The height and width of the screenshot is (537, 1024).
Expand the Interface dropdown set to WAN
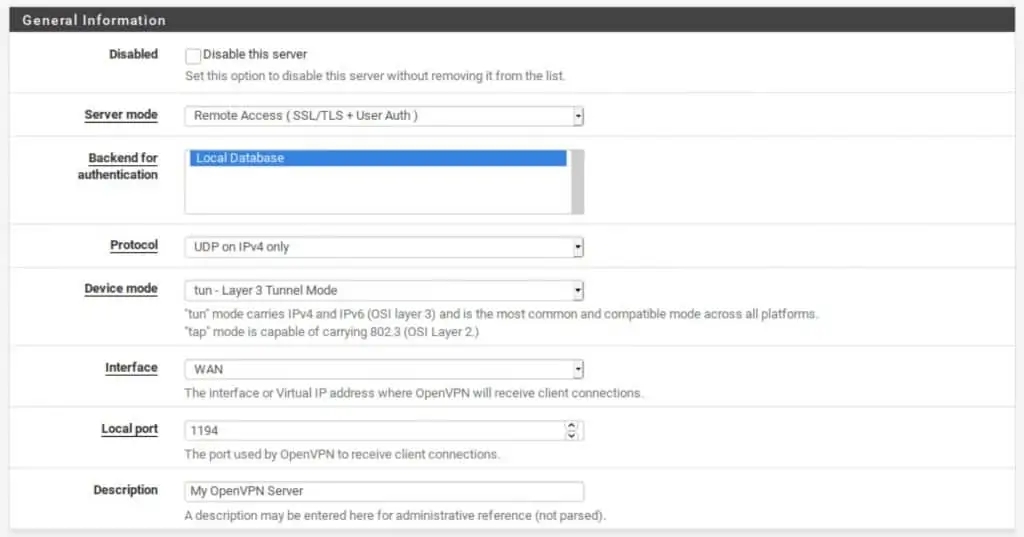384,369
